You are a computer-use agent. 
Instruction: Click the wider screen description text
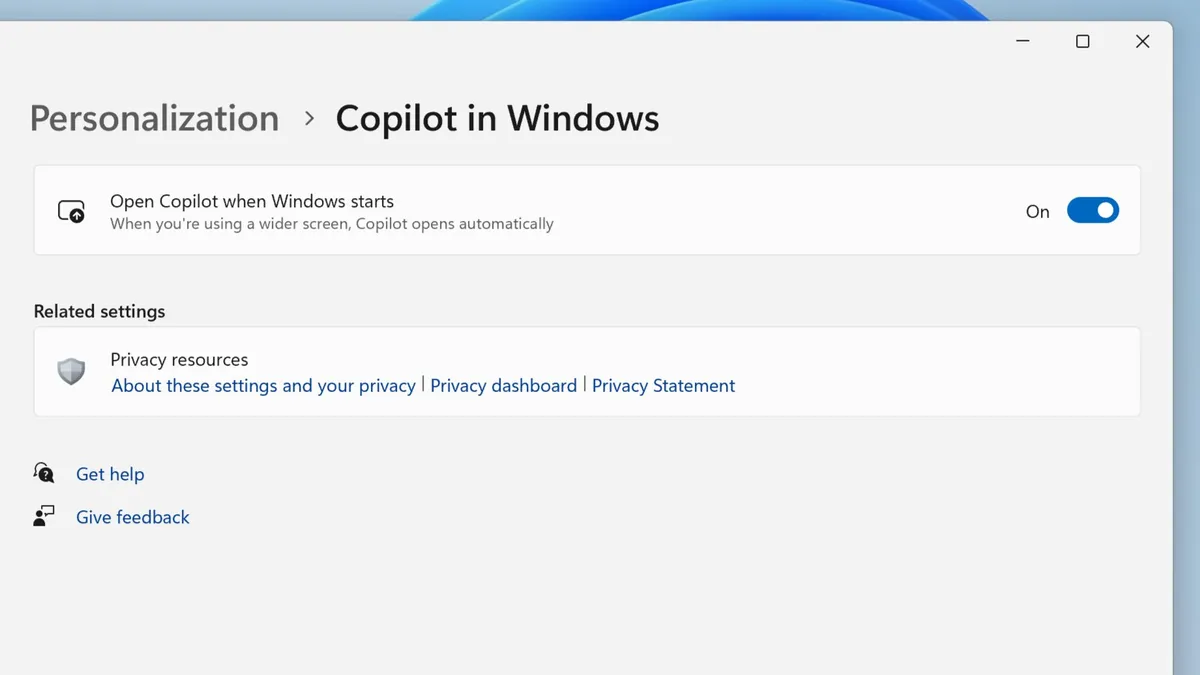click(332, 224)
